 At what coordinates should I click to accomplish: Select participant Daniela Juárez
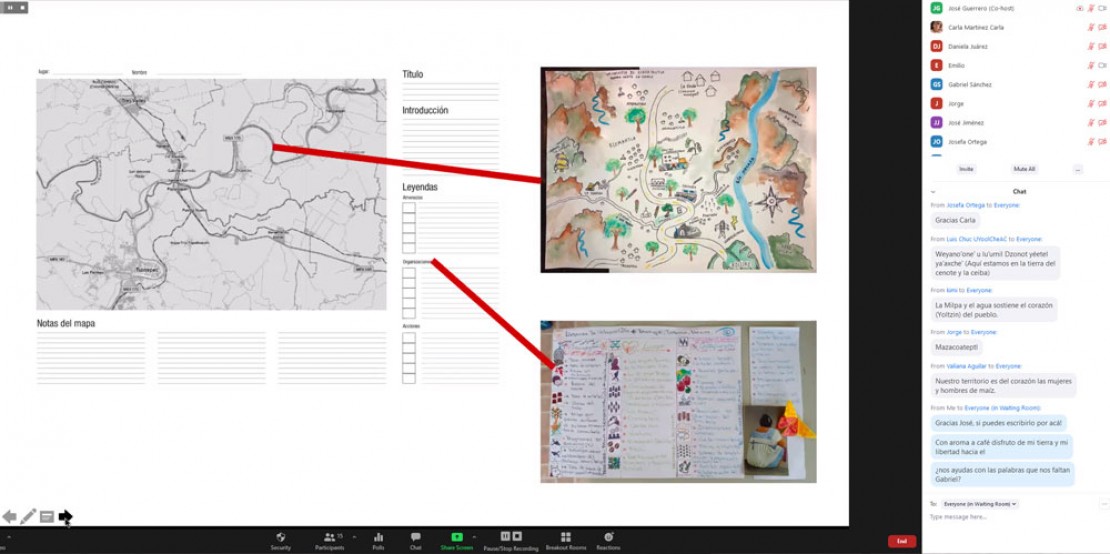tap(1017, 46)
